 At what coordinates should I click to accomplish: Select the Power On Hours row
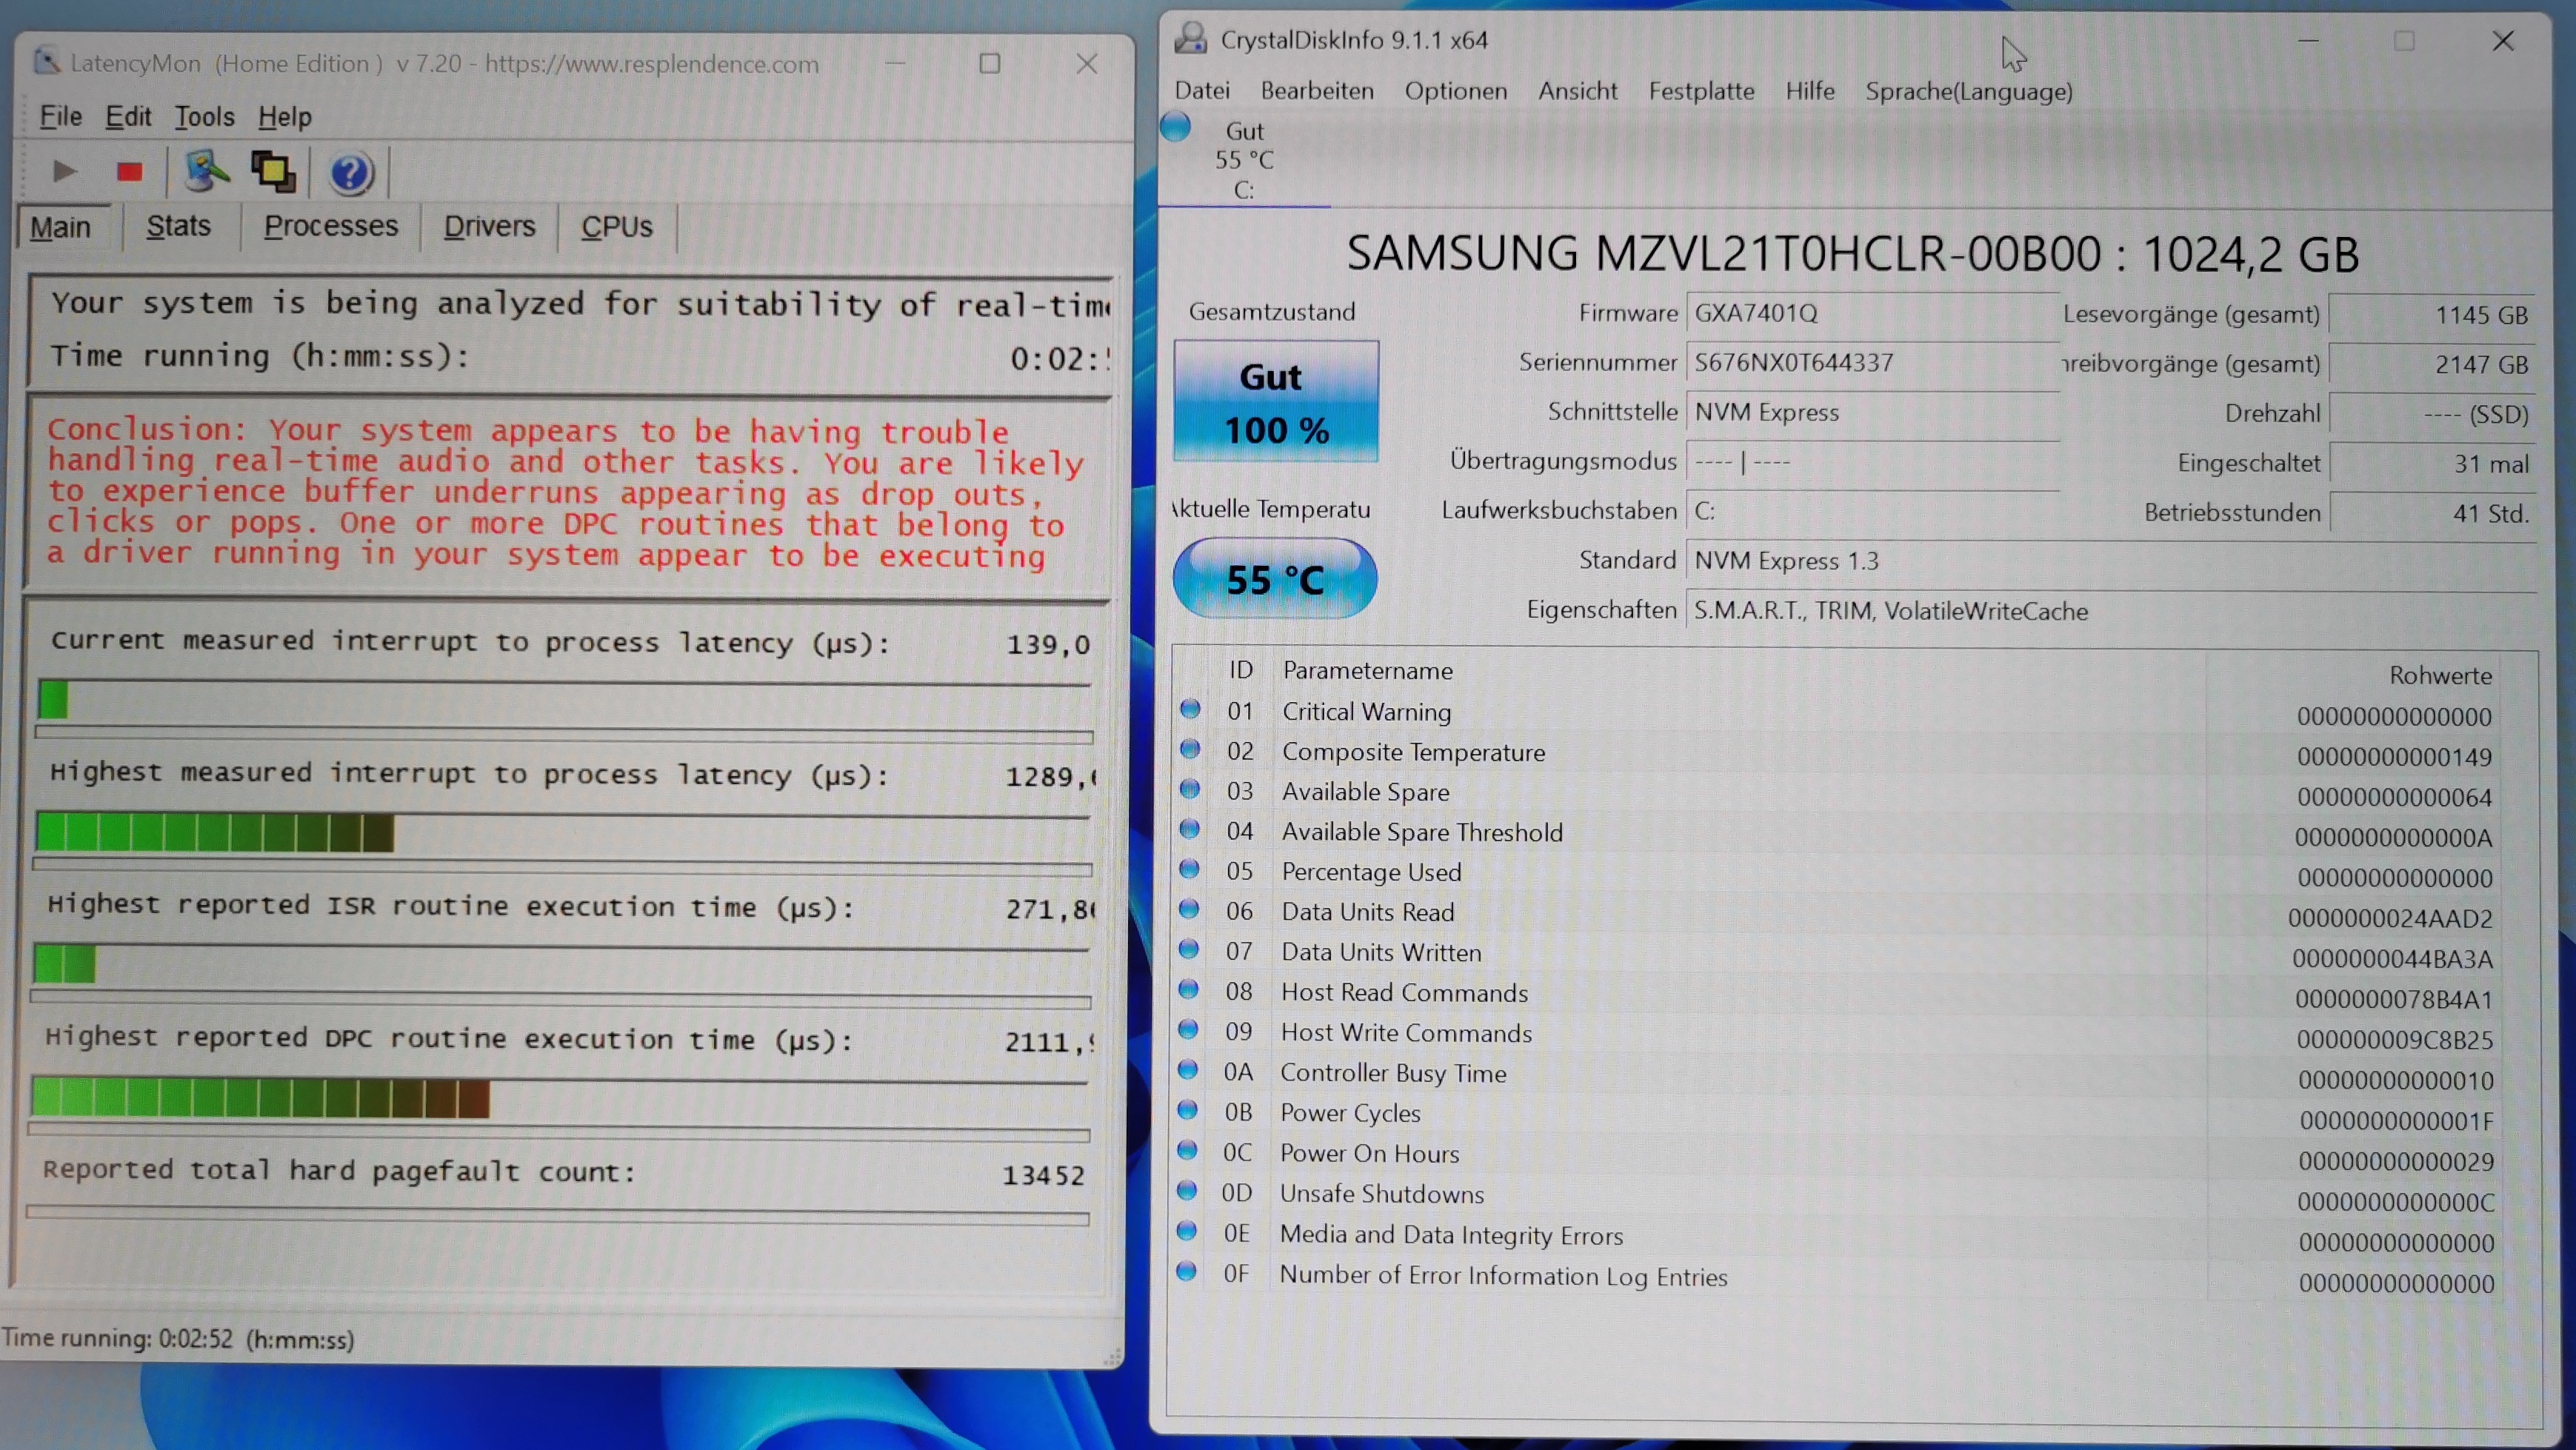[1369, 1153]
